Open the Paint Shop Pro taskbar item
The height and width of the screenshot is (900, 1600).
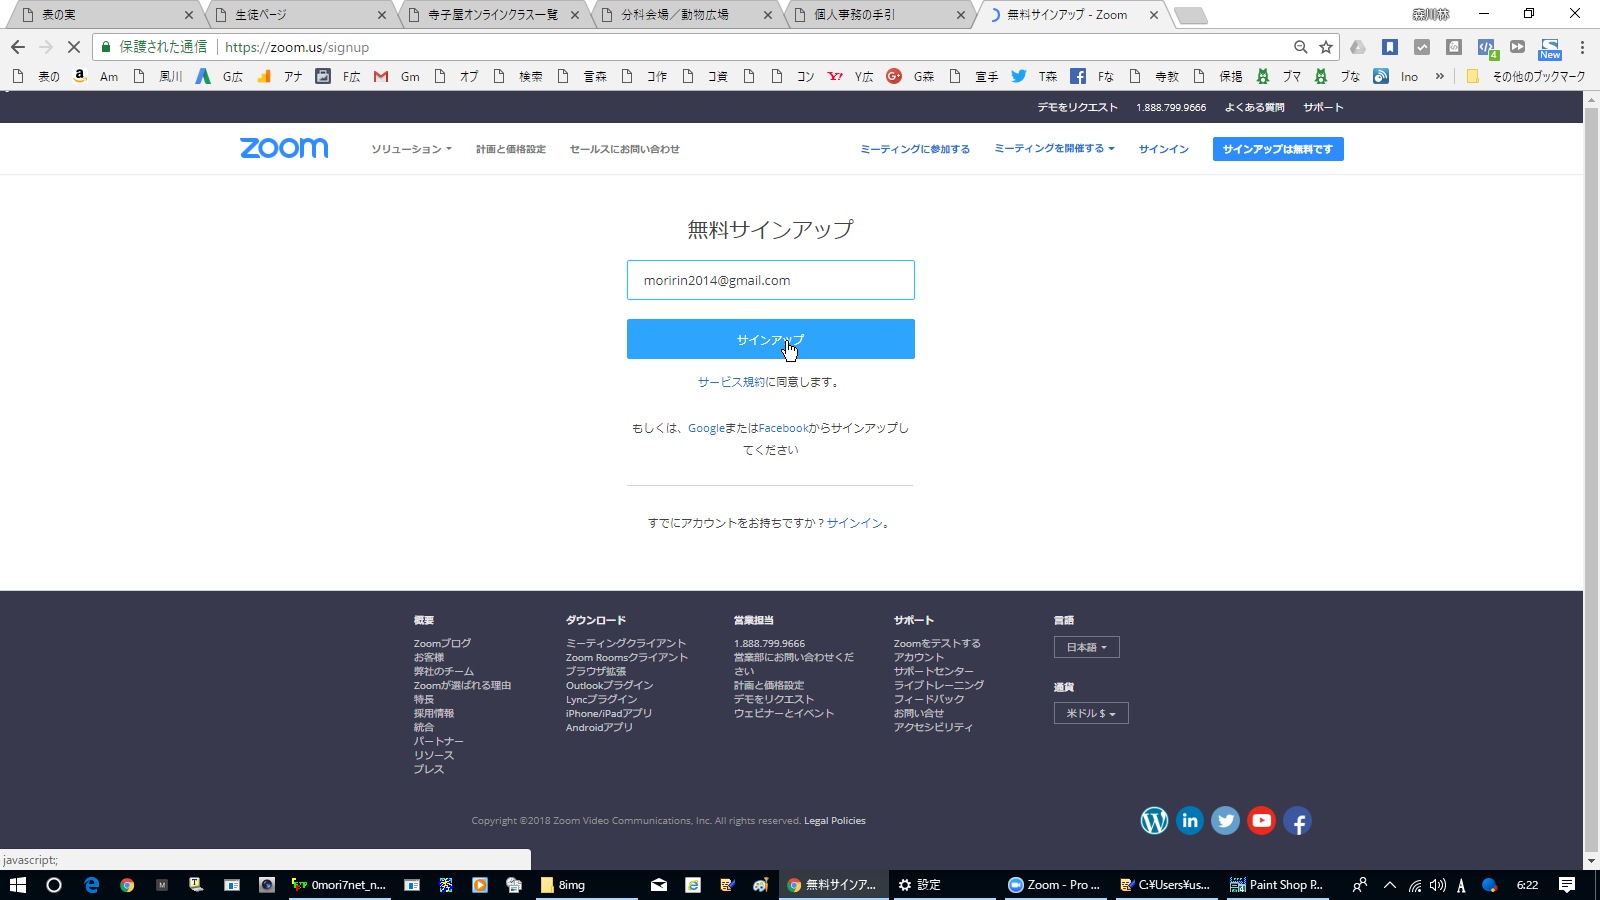coord(1276,885)
